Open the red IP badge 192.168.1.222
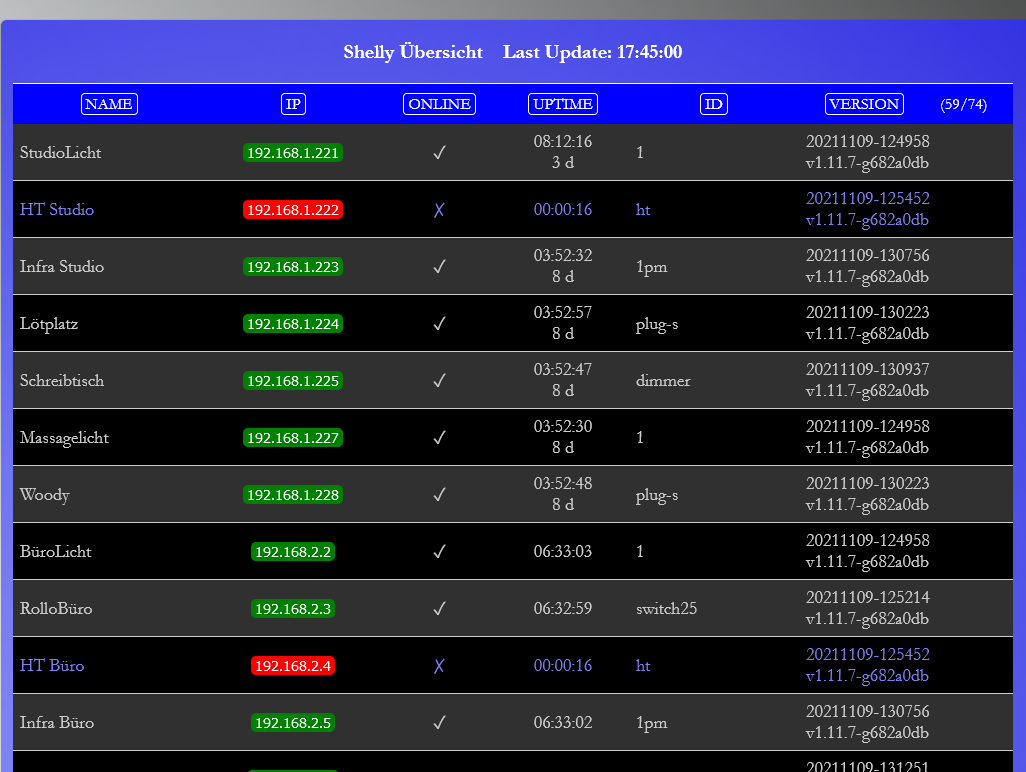Screen dimensions: 1026x772 (x=293, y=210)
